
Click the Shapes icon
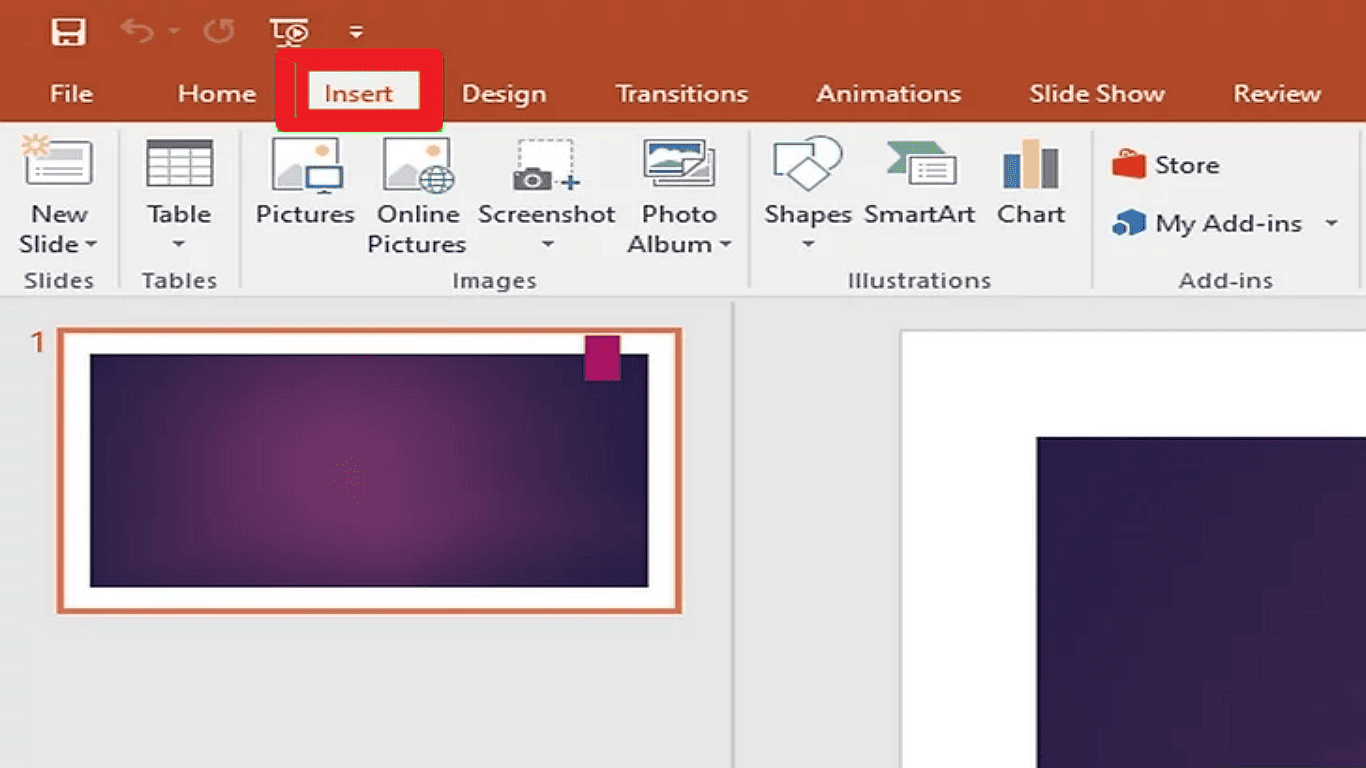pos(808,163)
